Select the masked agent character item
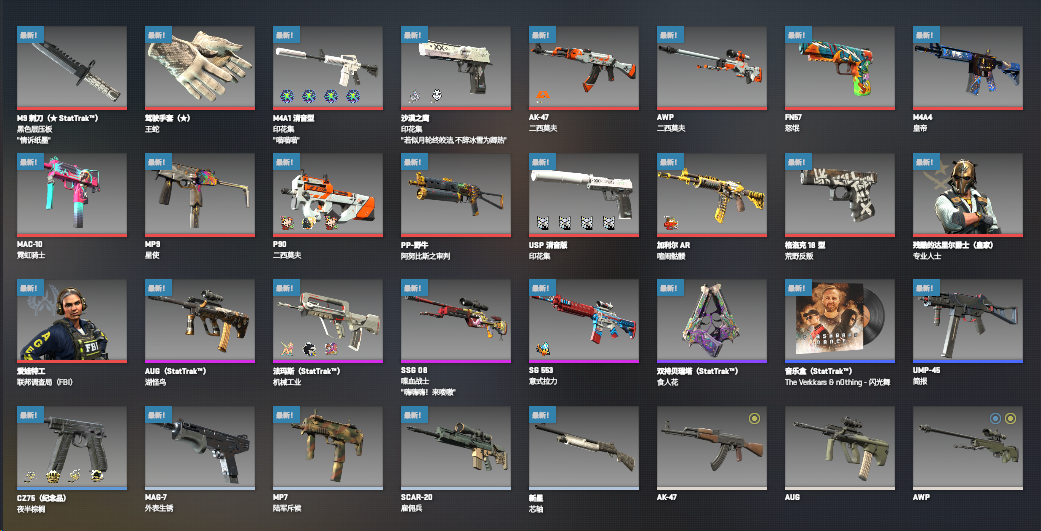Screen dimensions: 1041x531 pyautogui.click(x=968, y=195)
